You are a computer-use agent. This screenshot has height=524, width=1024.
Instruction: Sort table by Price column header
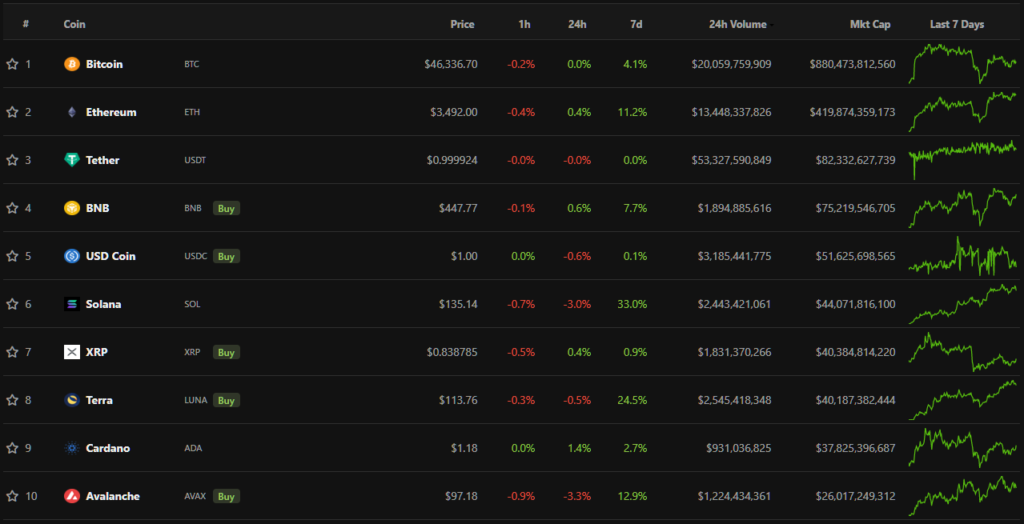tap(462, 24)
